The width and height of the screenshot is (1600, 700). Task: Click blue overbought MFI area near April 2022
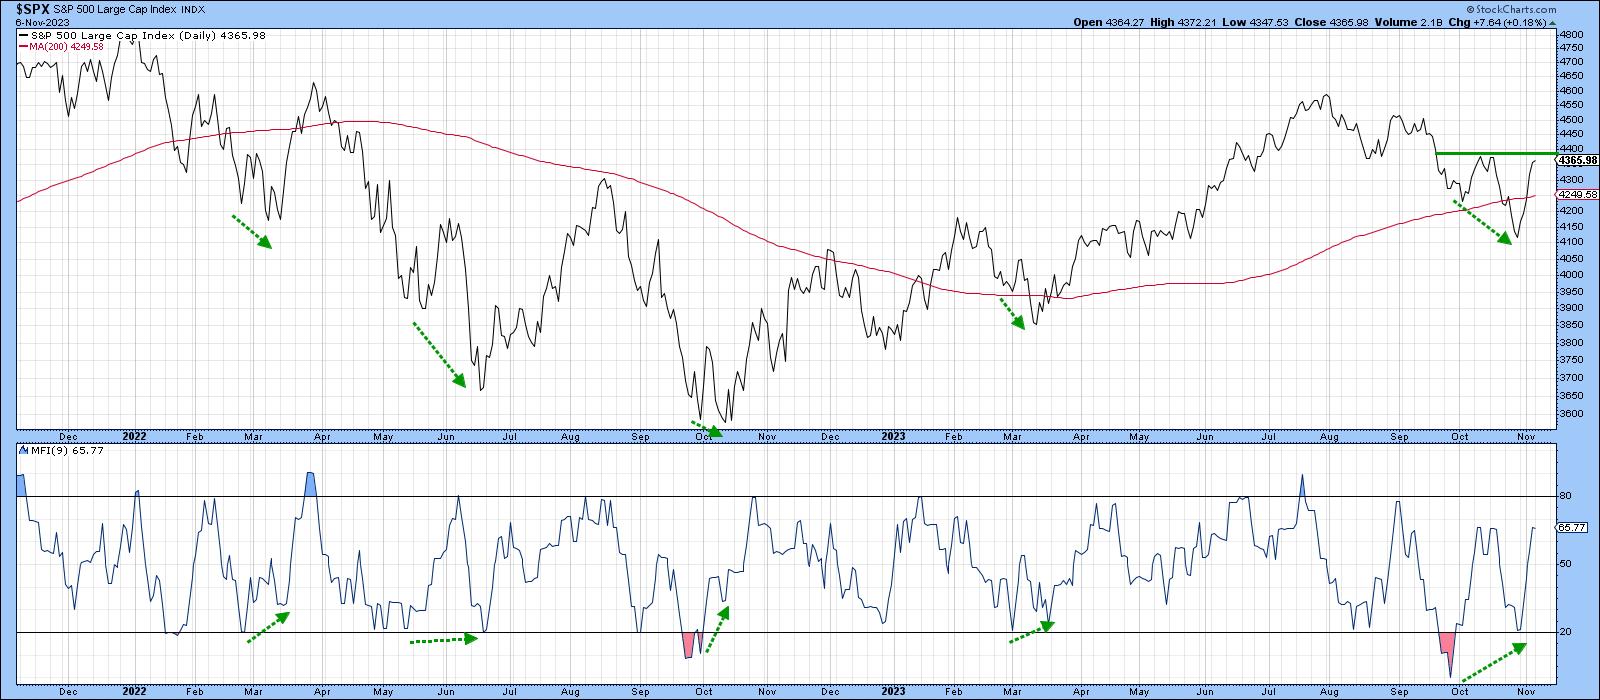311,484
